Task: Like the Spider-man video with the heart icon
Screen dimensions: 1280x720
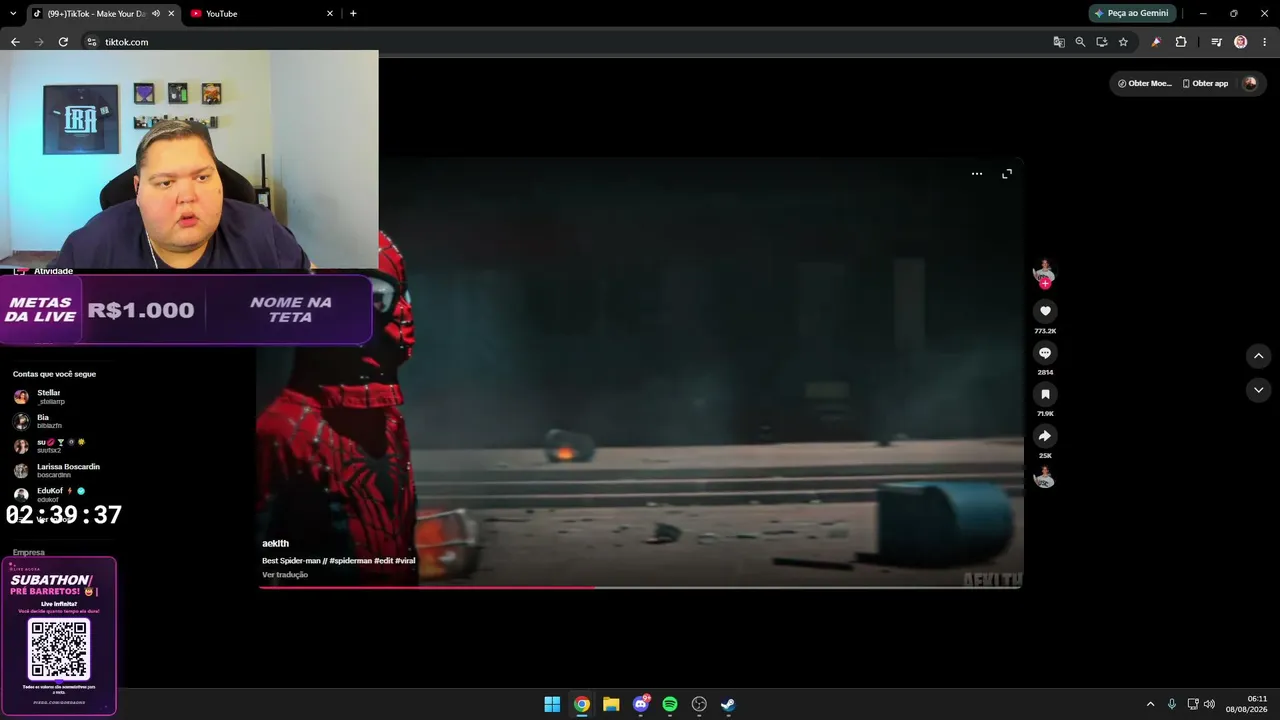Action: (1045, 311)
